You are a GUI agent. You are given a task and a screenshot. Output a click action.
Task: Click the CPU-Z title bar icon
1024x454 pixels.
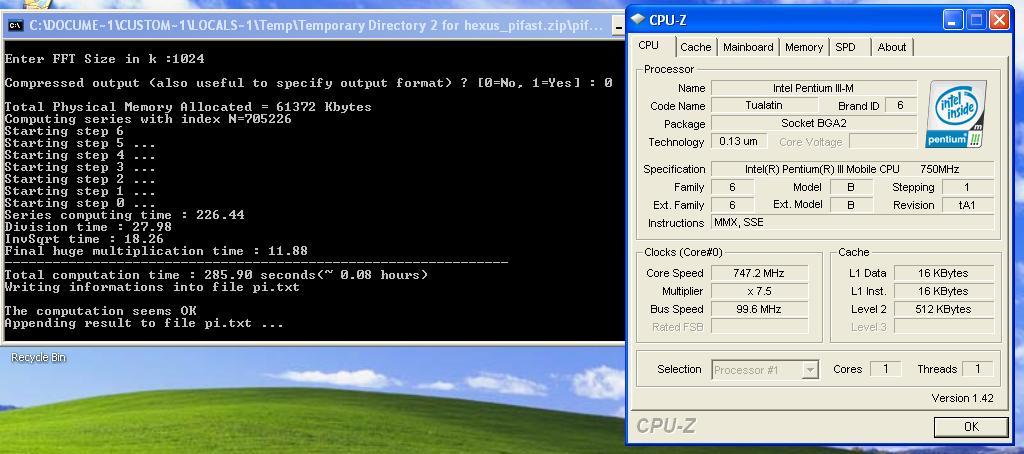coord(637,20)
